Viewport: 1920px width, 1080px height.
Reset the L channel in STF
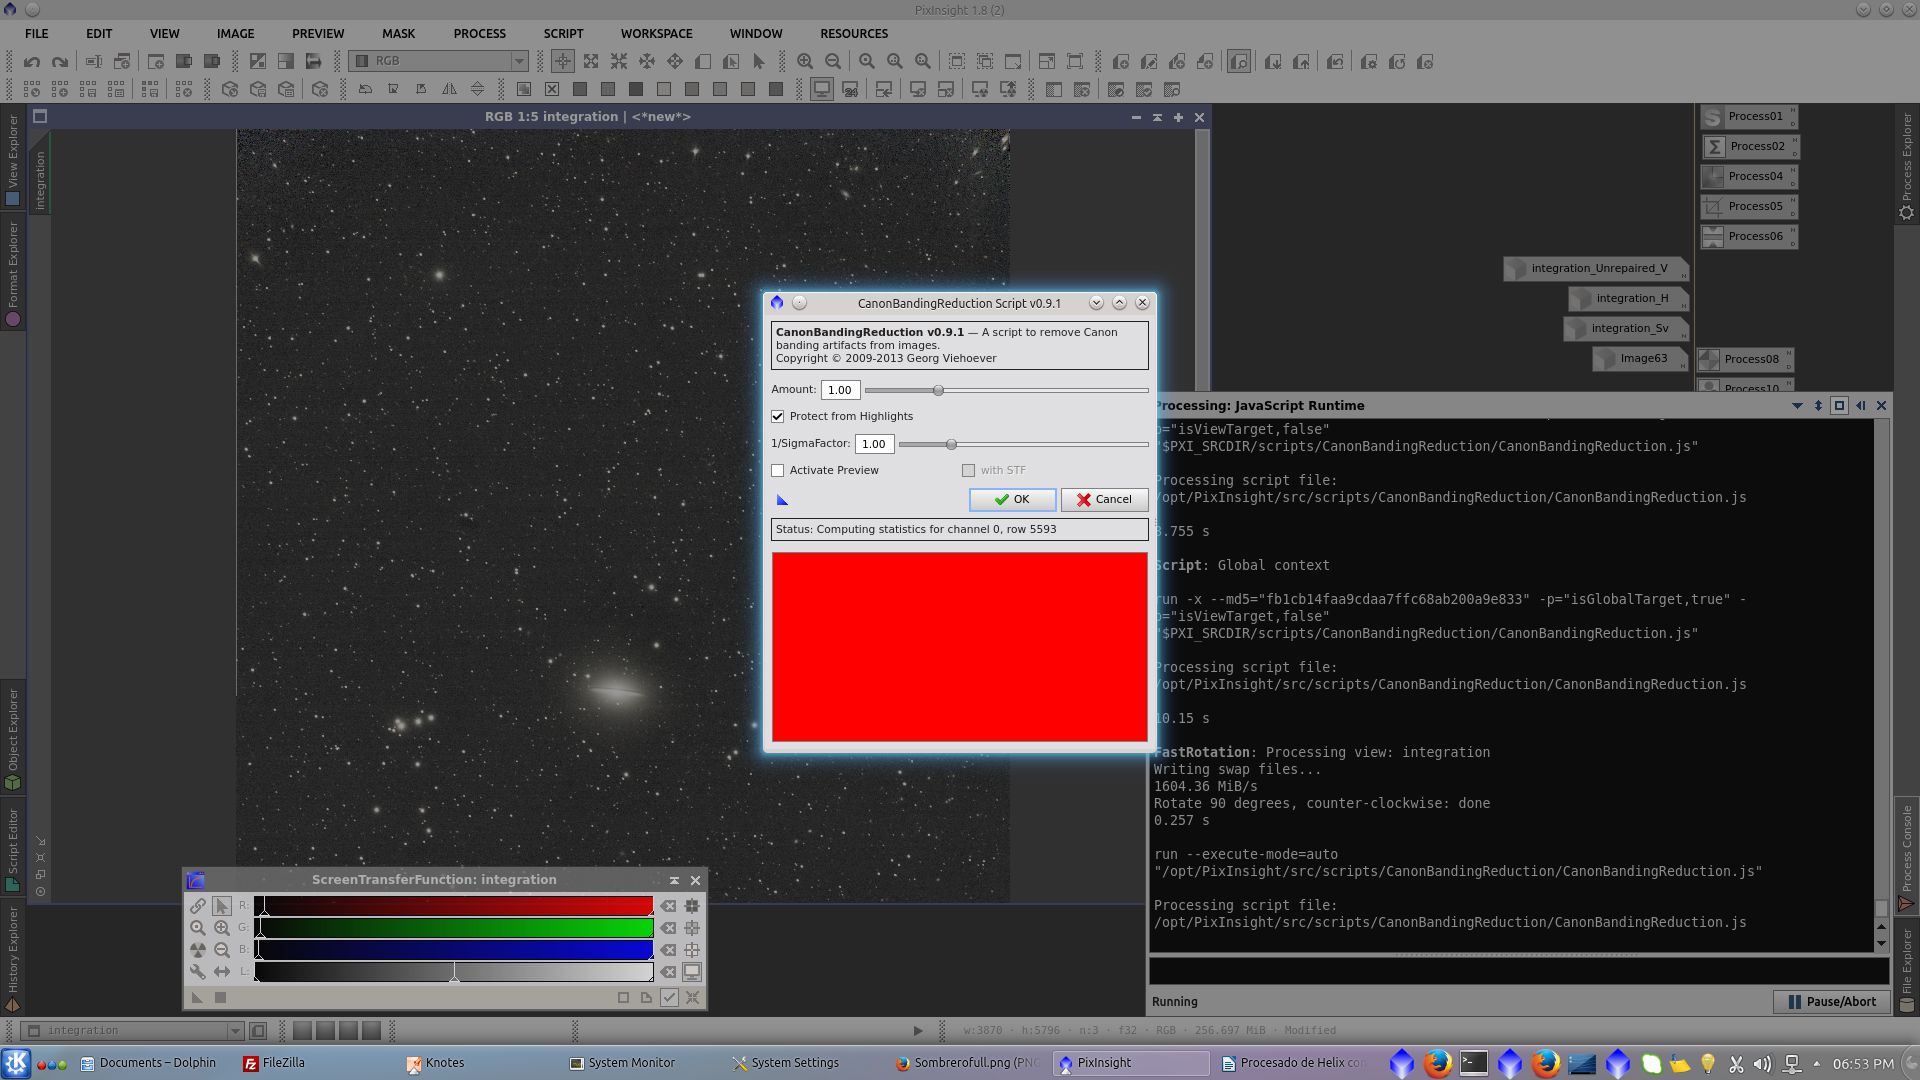coord(668,972)
